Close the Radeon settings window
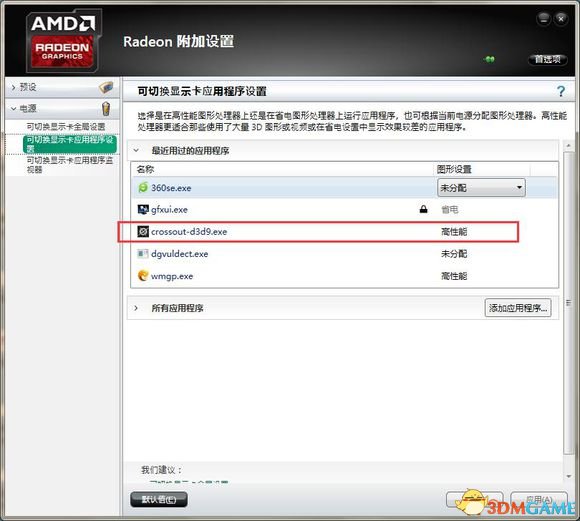The image size is (580, 521). [x=561, y=19]
